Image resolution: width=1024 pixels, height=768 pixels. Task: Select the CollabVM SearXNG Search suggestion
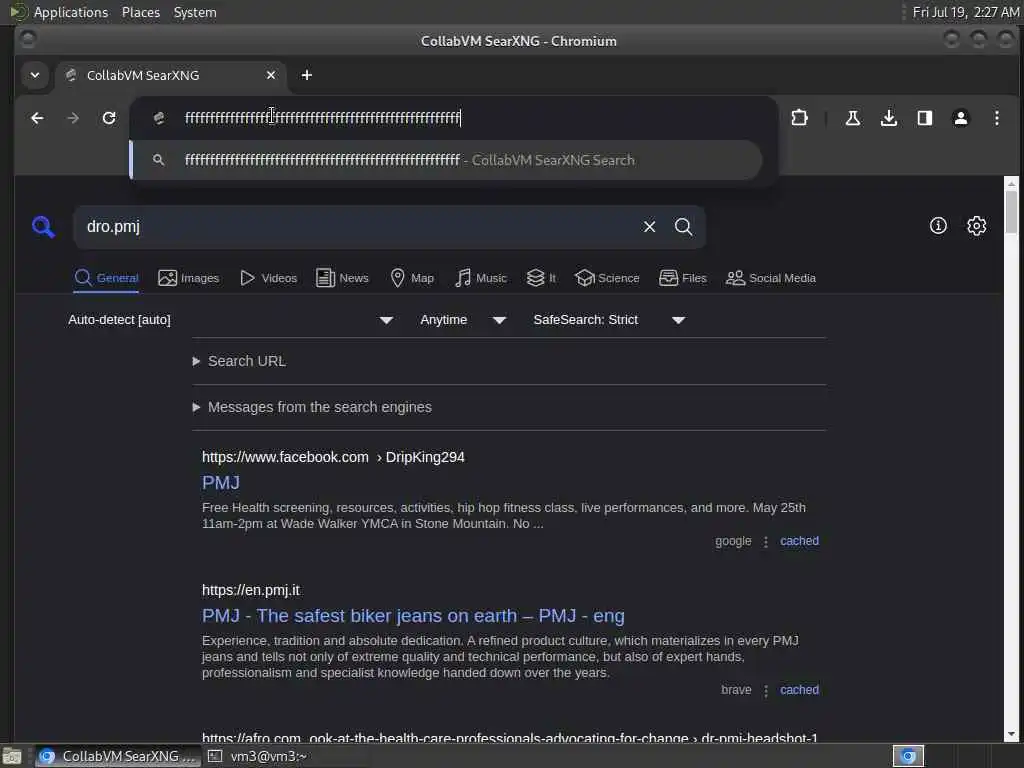[x=446, y=160]
